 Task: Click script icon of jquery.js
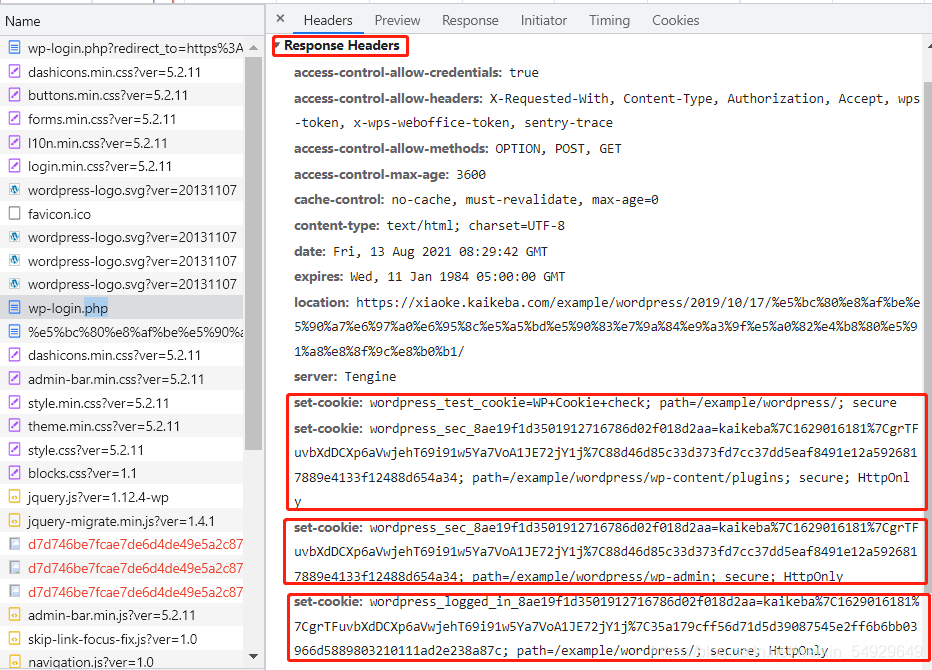tap(14, 496)
